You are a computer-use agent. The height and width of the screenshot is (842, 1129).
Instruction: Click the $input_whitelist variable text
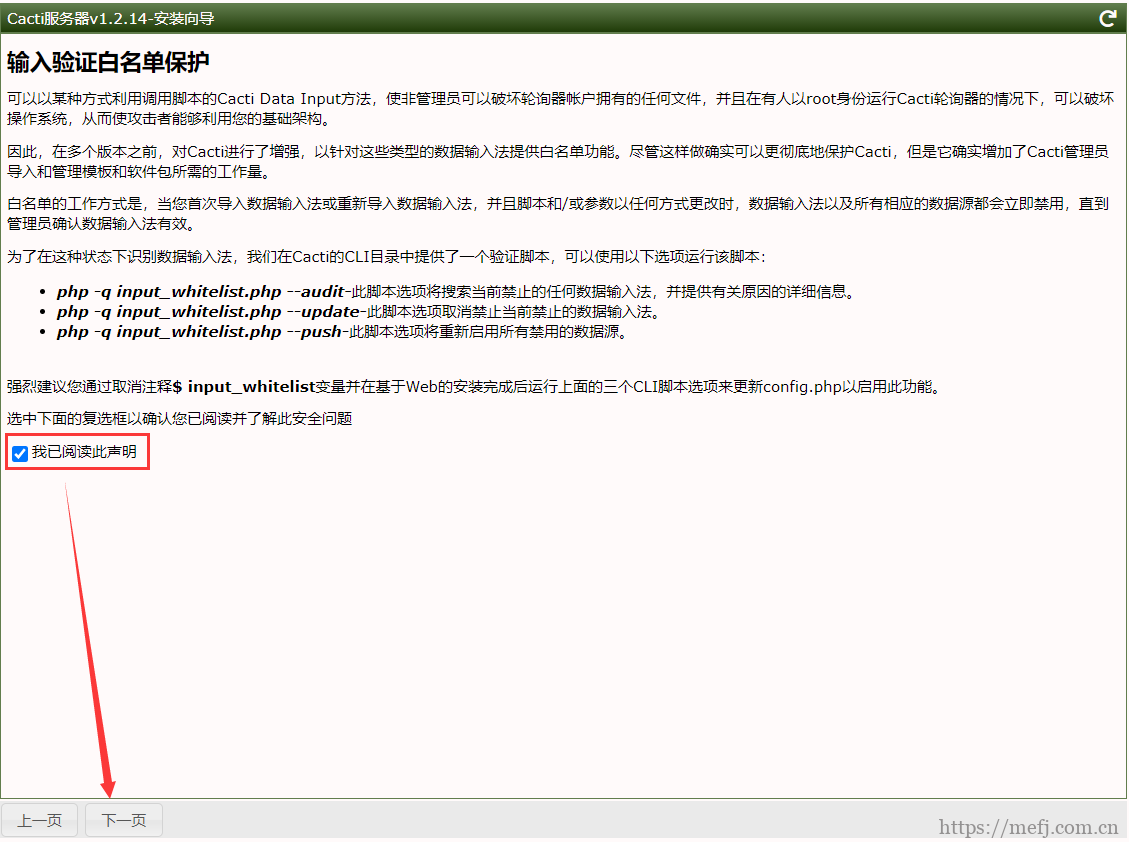pos(245,387)
